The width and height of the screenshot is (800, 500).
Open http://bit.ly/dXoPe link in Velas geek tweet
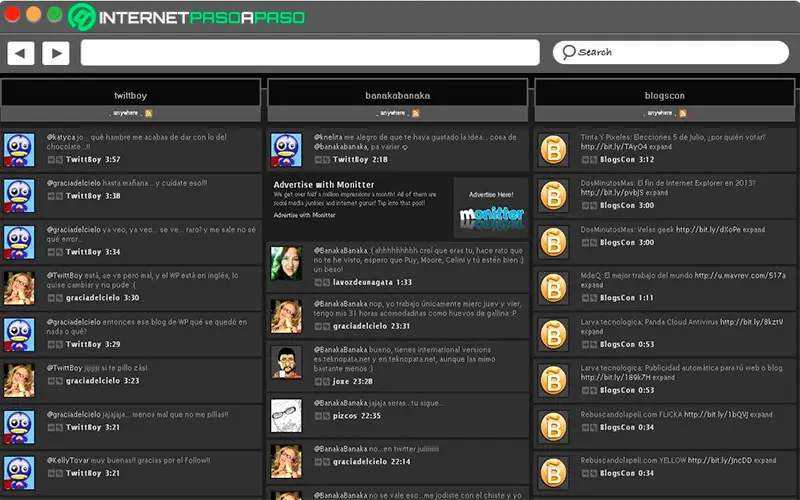point(708,230)
